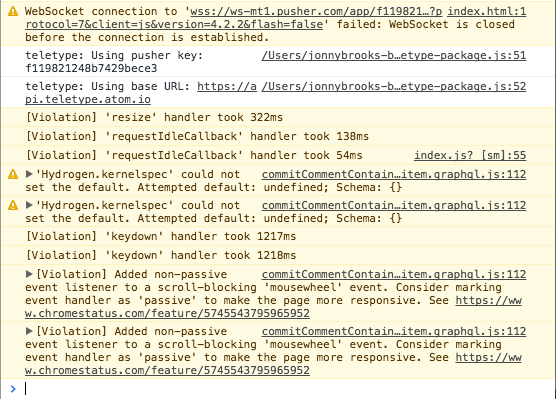
Task: Open graphql.js:112 link of first mousewheel violation
Action: [x=394, y=275]
